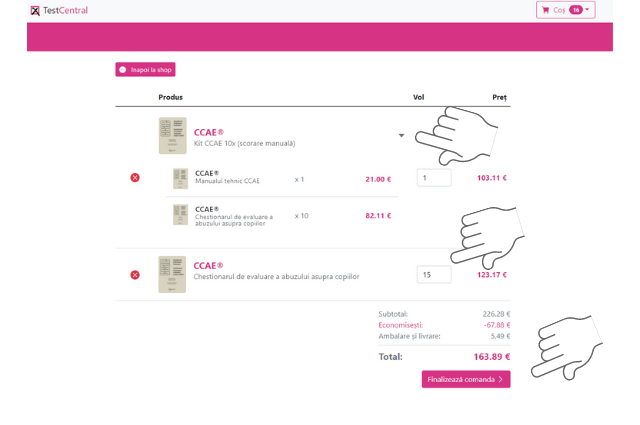Image resolution: width=640 pixels, height=425 pixels.
Task: Click the TestCentral logo
Action: [x=59, y=10]
